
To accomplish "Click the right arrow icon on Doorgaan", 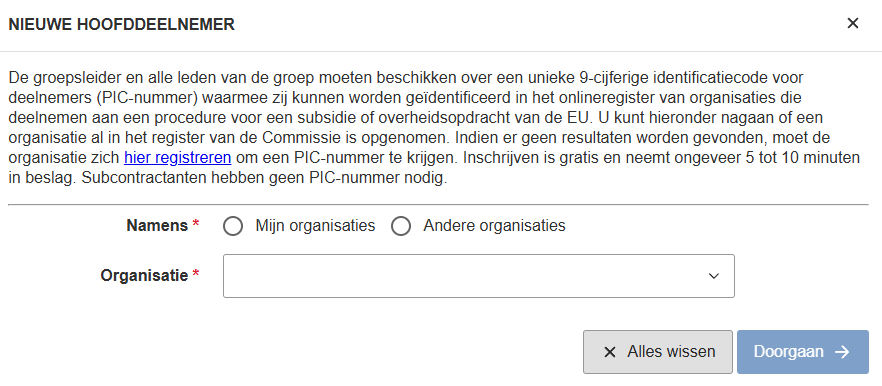I will tap(842, 352).
